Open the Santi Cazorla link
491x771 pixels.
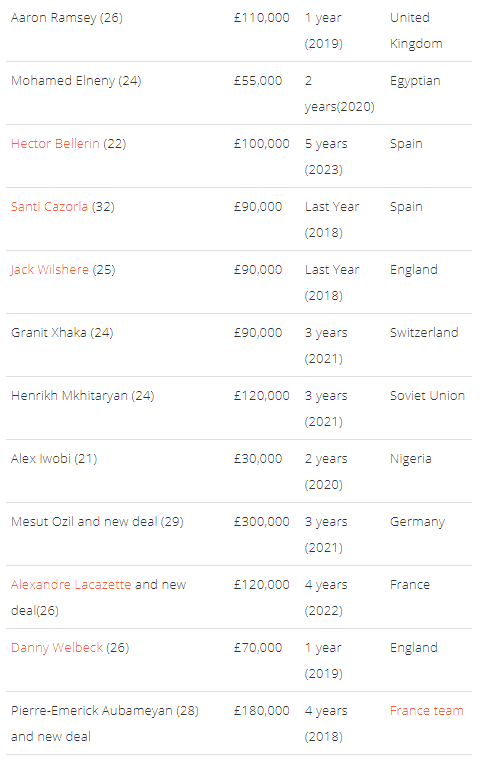pos(49,207)
